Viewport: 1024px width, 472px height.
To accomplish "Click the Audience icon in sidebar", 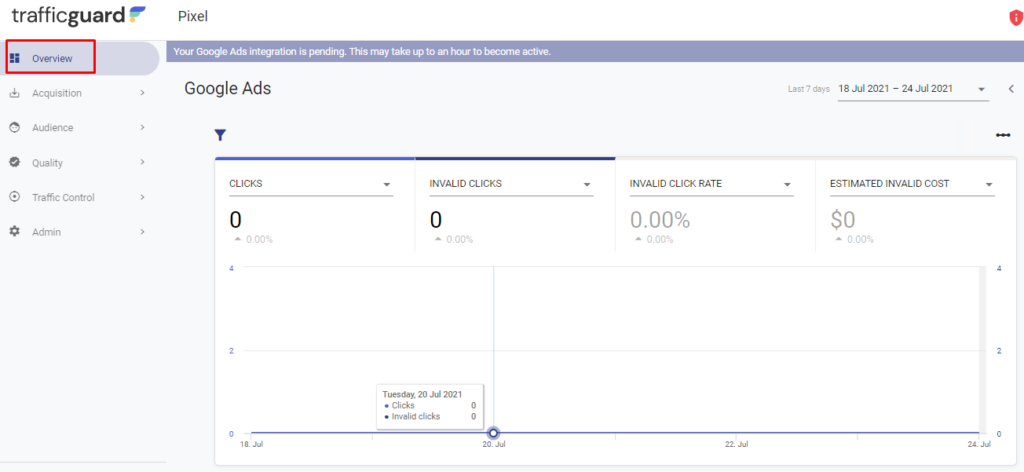I will coord(15,128).
